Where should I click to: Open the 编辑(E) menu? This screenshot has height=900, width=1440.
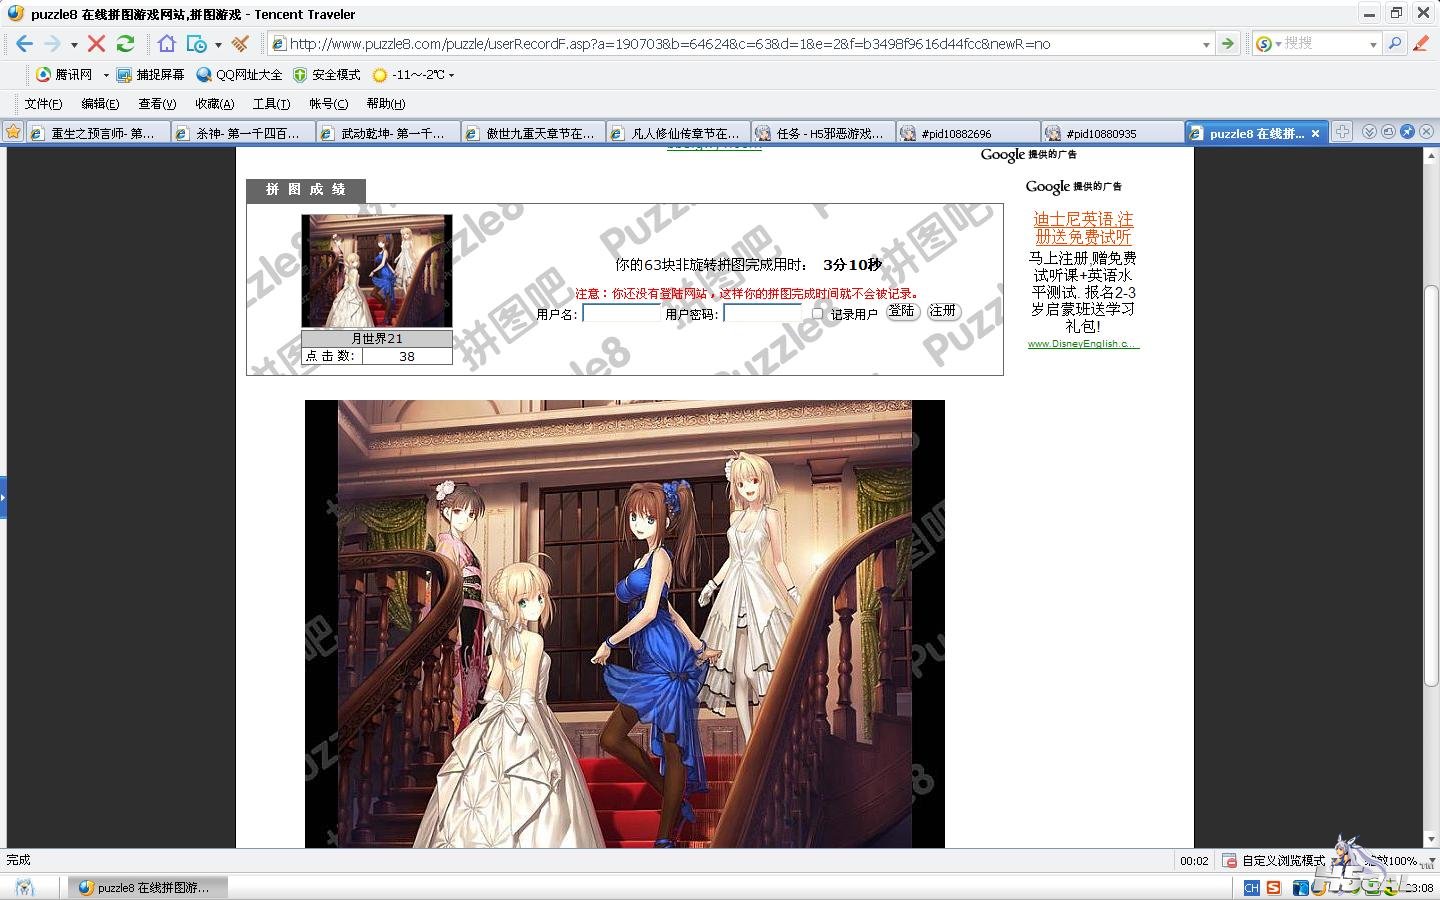click(100, 104)
